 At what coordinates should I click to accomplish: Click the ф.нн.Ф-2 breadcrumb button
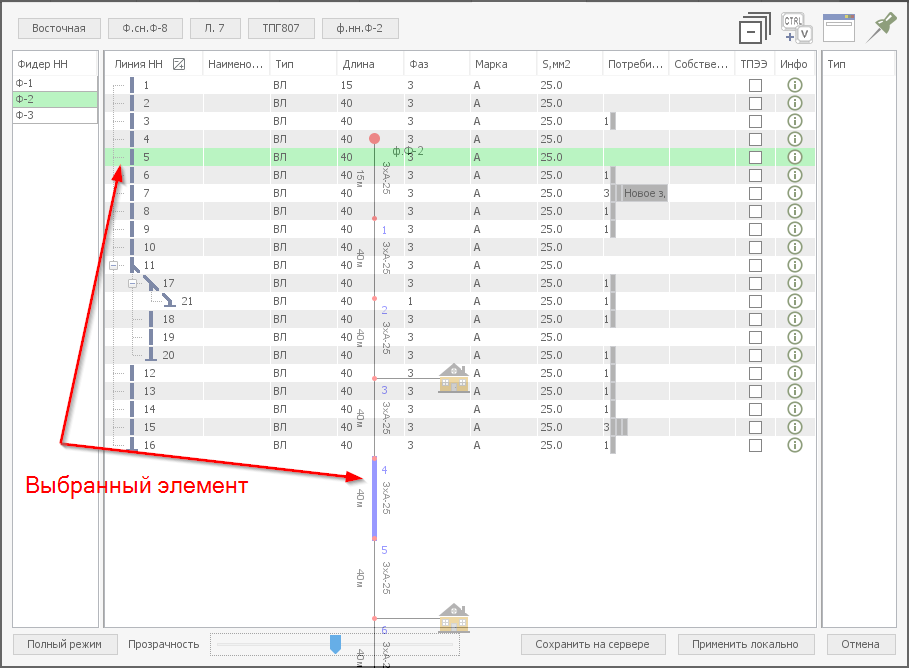360,28
